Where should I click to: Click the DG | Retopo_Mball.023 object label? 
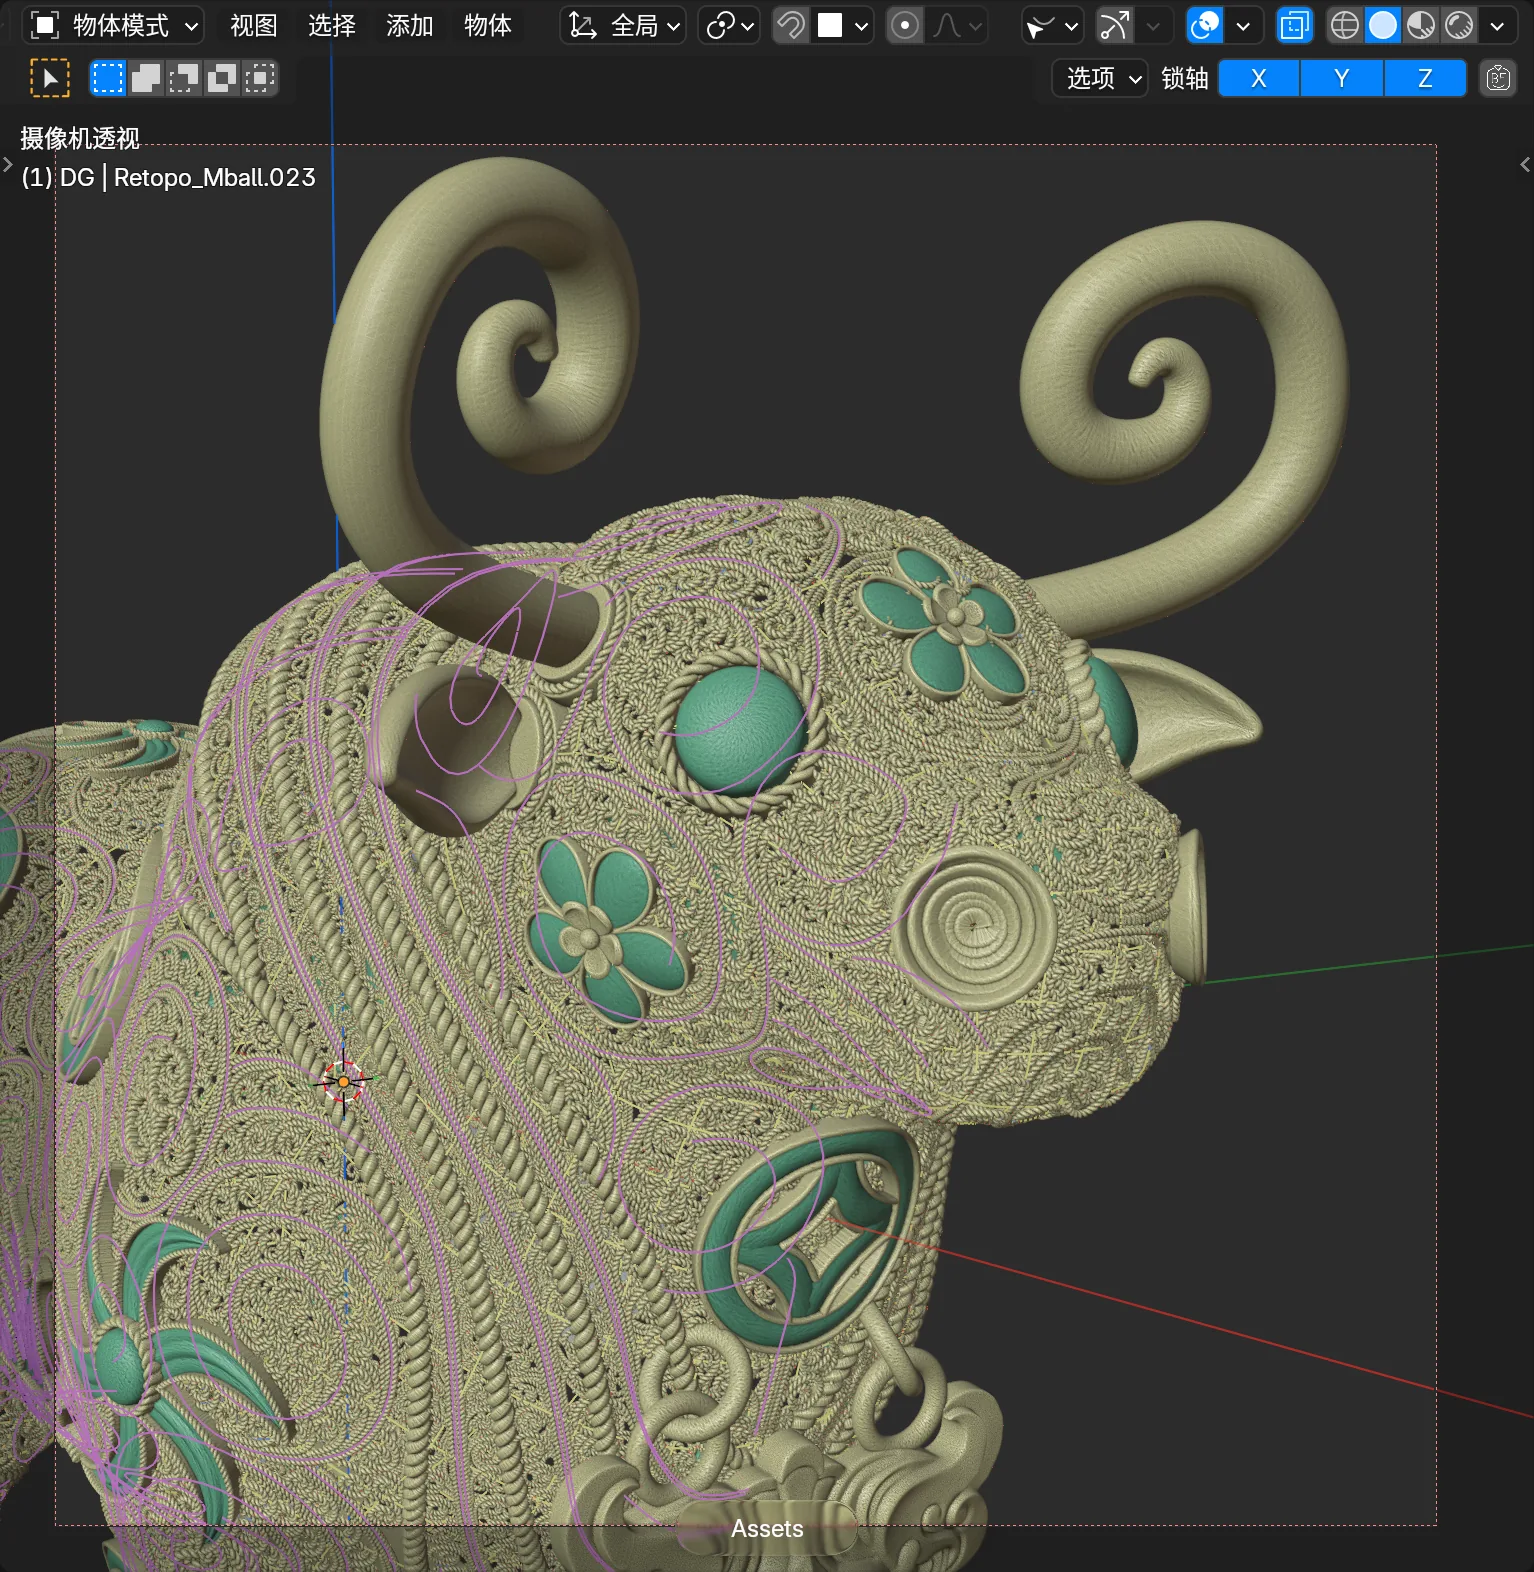pyautogui.click(x=168, y=177)
